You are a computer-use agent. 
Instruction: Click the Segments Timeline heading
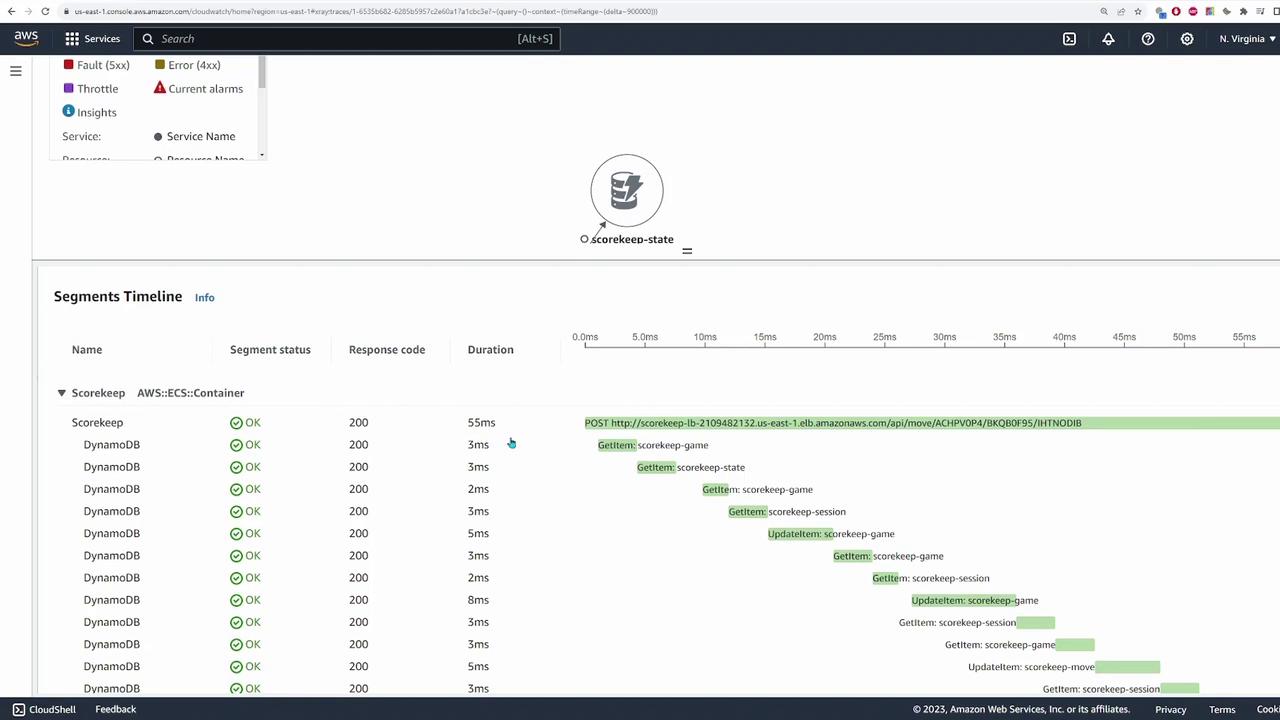click(x=118, y=296)
